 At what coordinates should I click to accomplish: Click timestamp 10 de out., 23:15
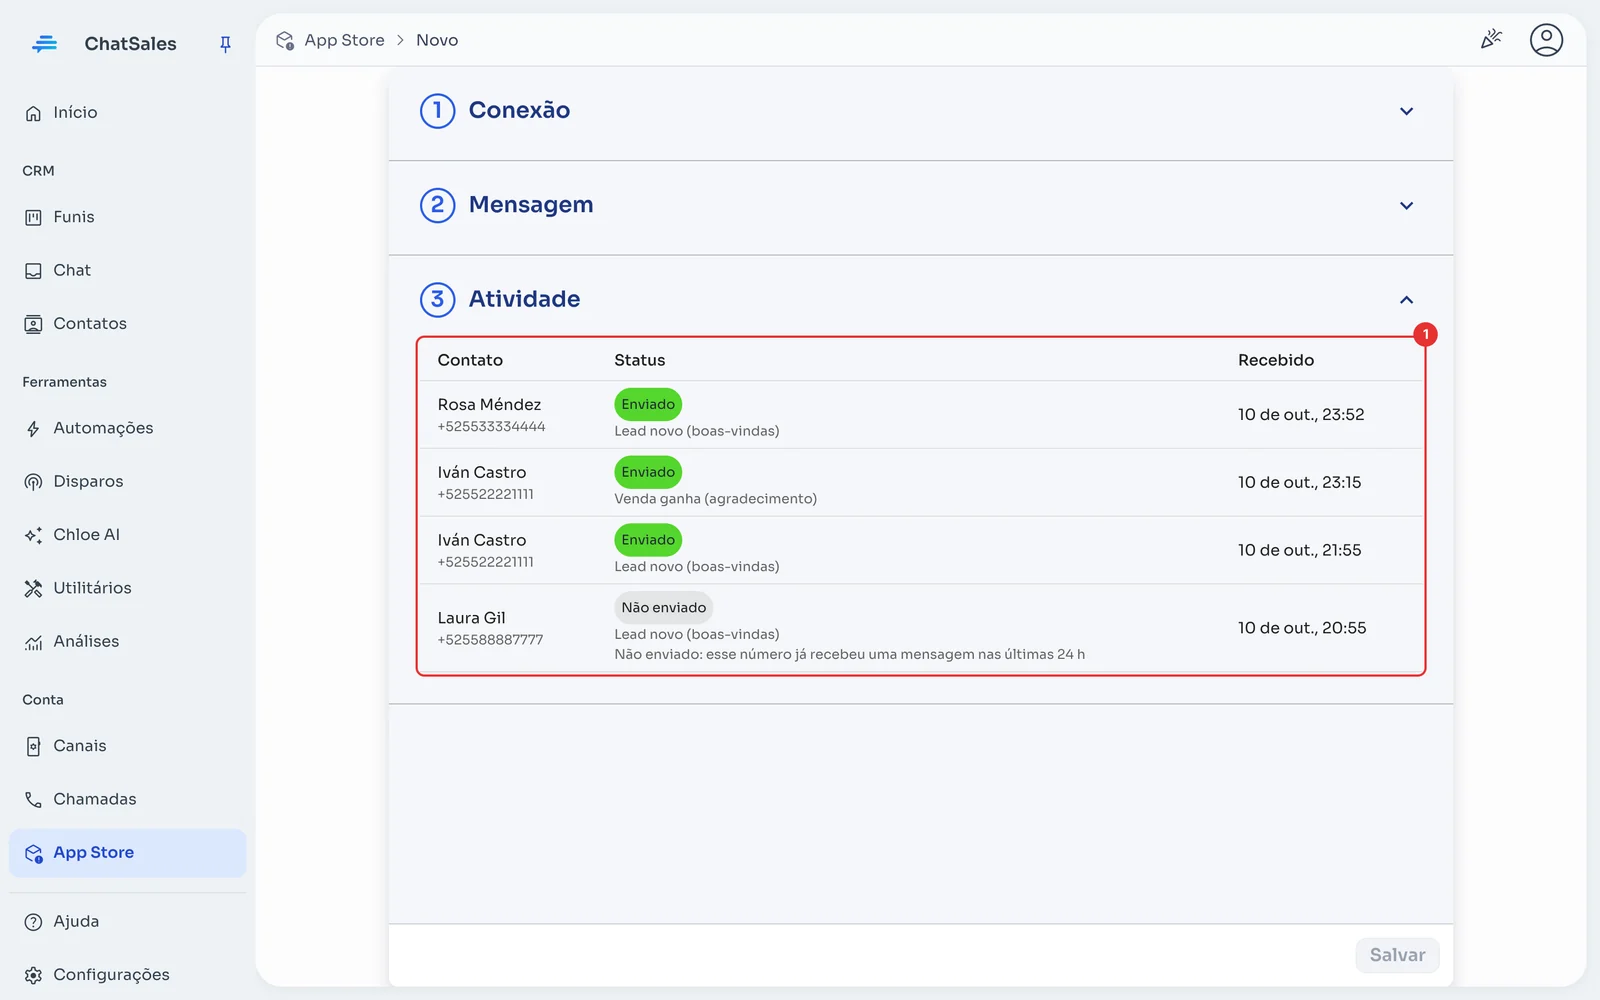1299,482
